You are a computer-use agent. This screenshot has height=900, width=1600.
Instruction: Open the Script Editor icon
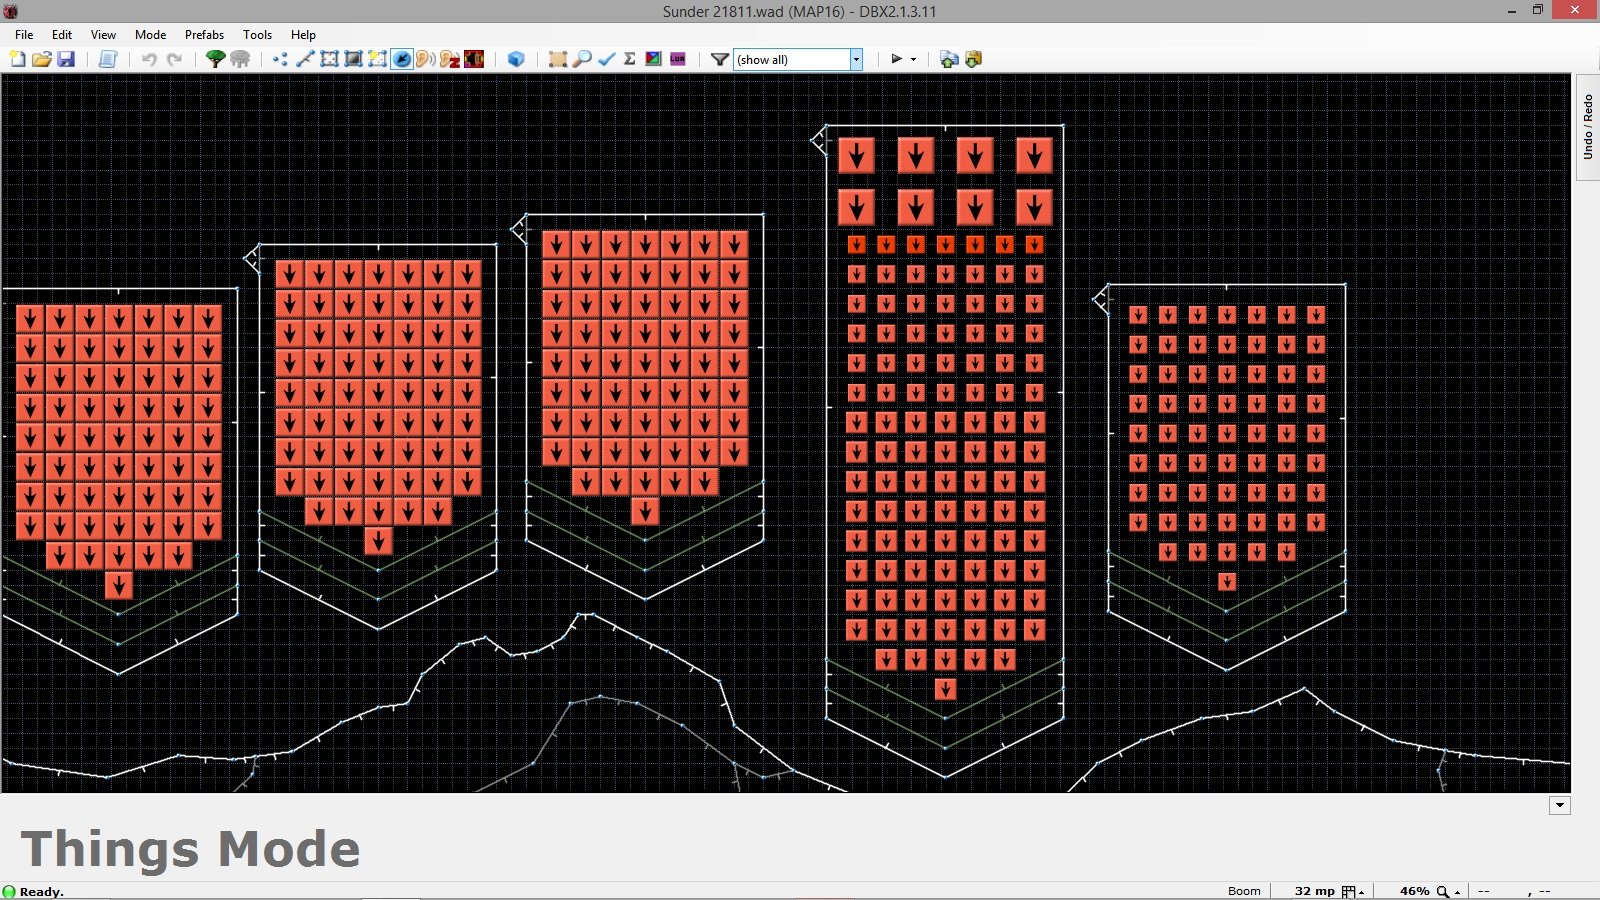click(x=108, y=59)
